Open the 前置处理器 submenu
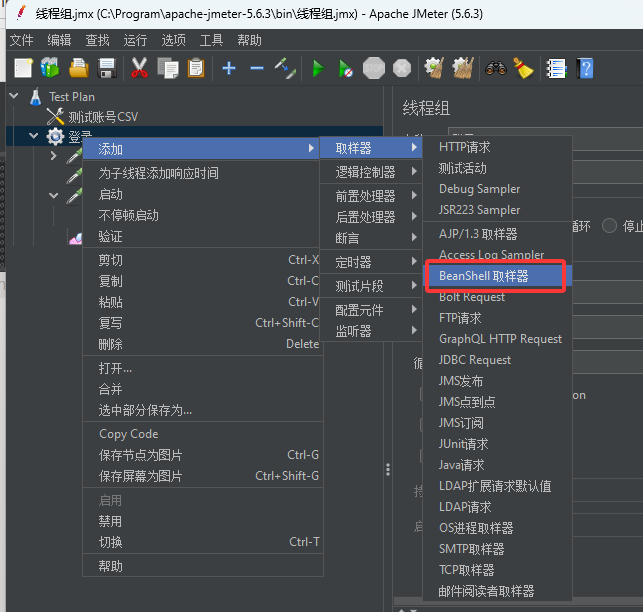 371,196
